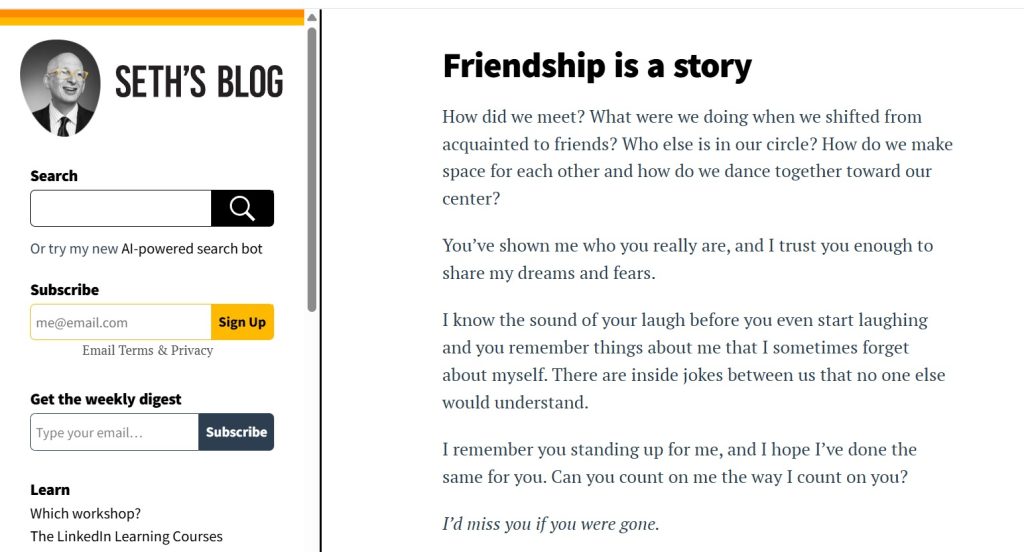The image size is (1024, 552).
Task: Open the Seth's Blog logo text
Action: pos(199,83)
